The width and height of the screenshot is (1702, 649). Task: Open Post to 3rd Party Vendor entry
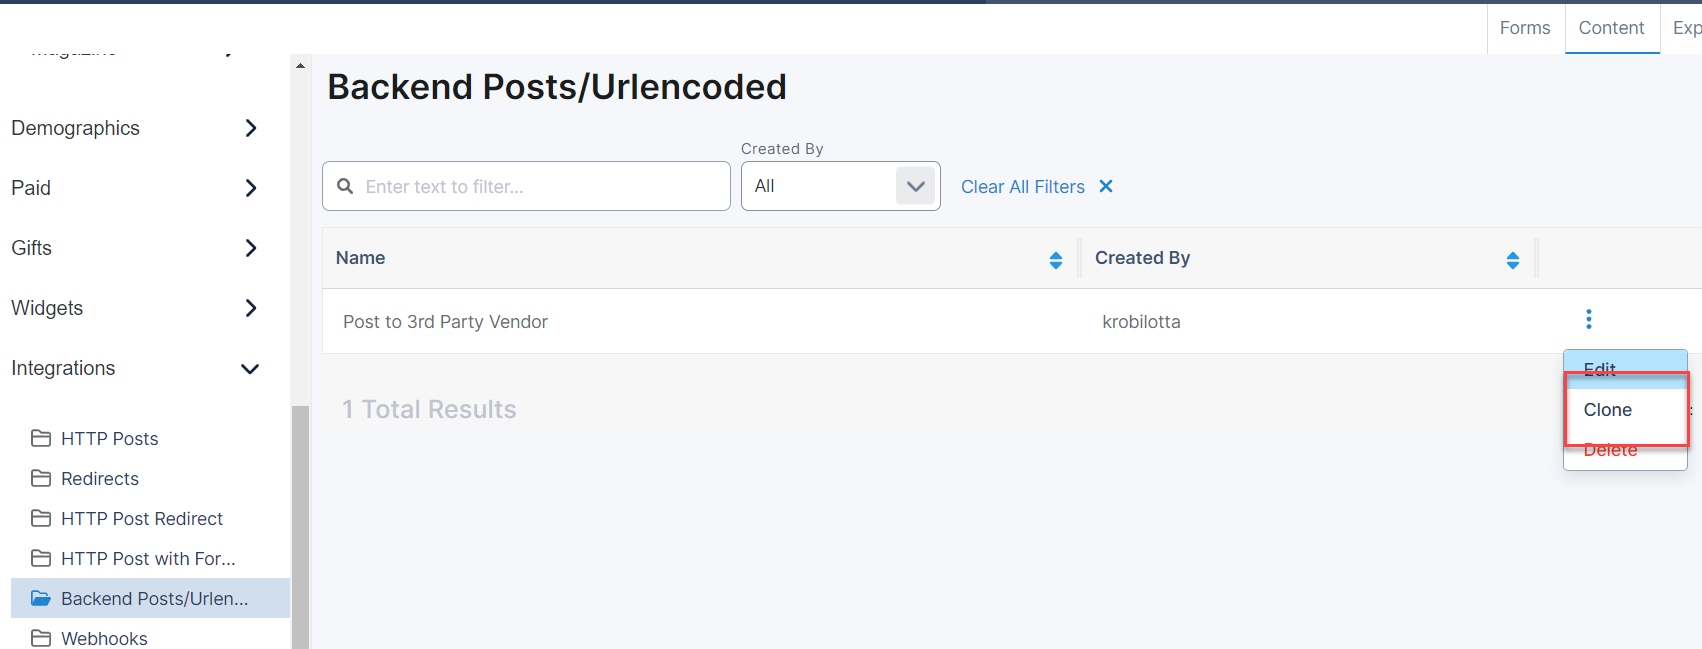click(x=445, y=322)
